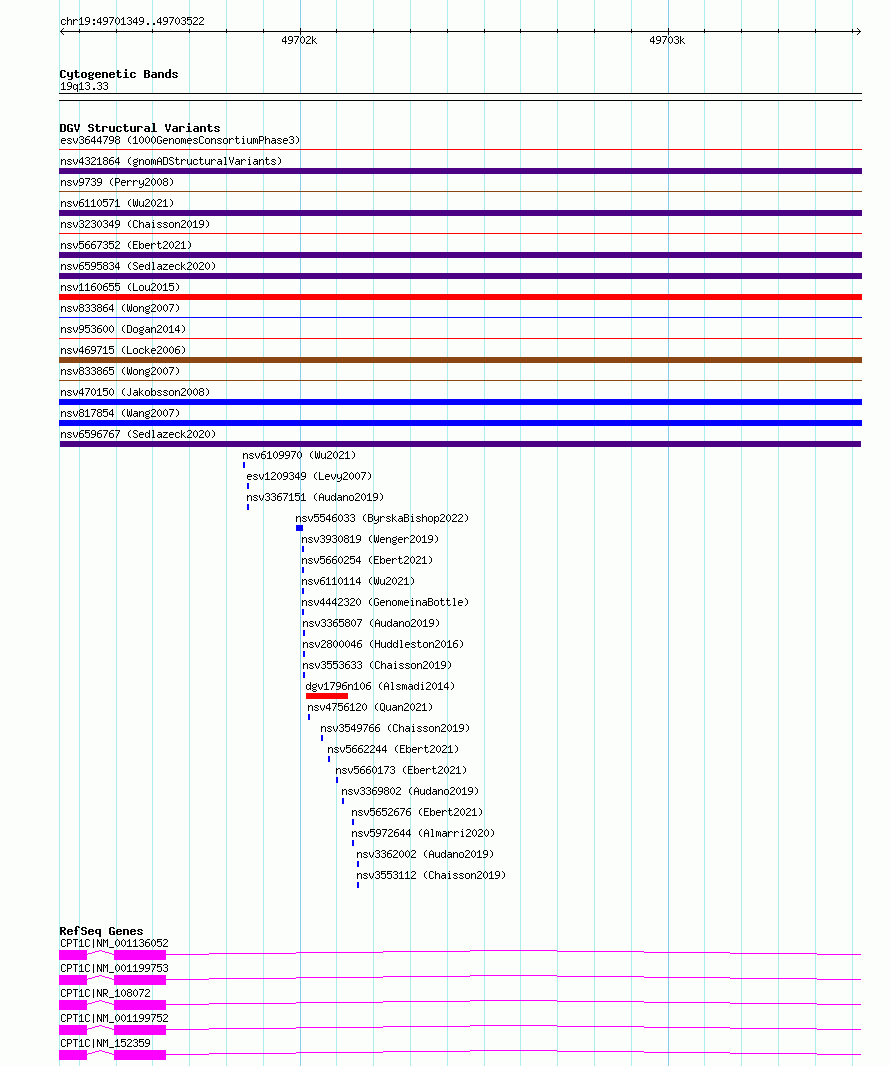Select nsv817854 (Wang2007) label
This screenshot has width=890, height=1066.
120,413
